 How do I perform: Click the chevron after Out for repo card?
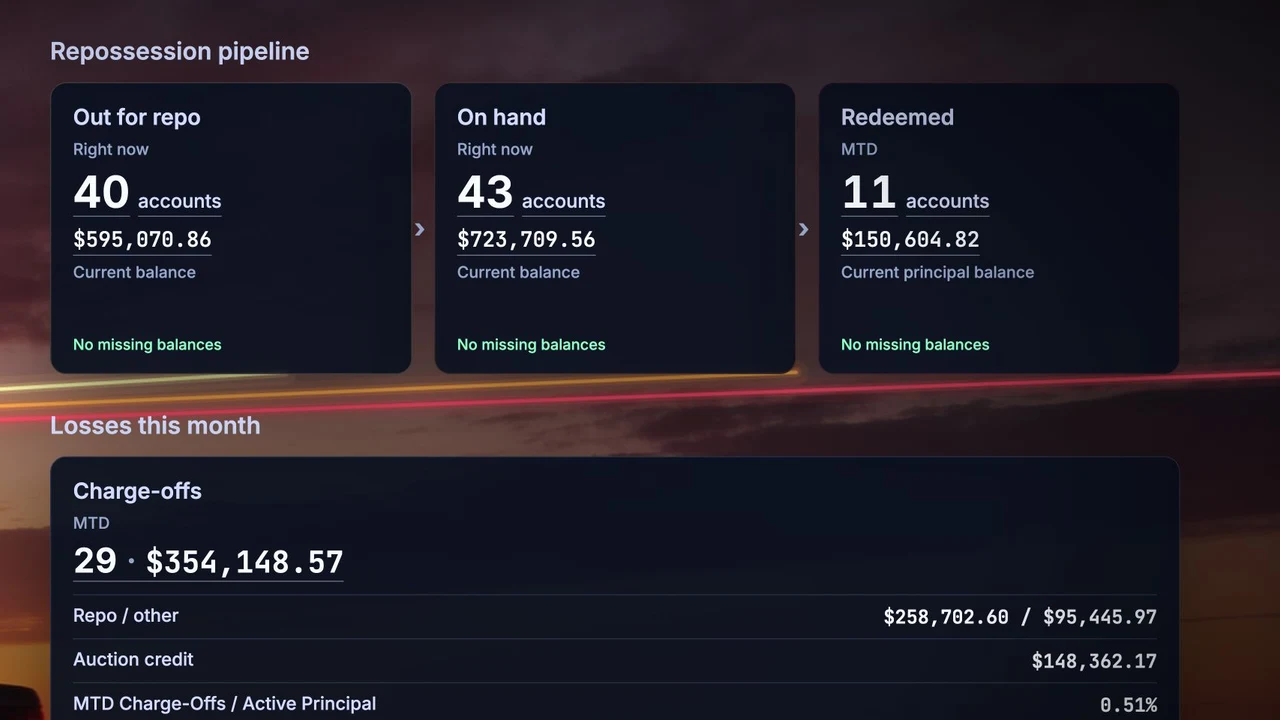point(420,230)
